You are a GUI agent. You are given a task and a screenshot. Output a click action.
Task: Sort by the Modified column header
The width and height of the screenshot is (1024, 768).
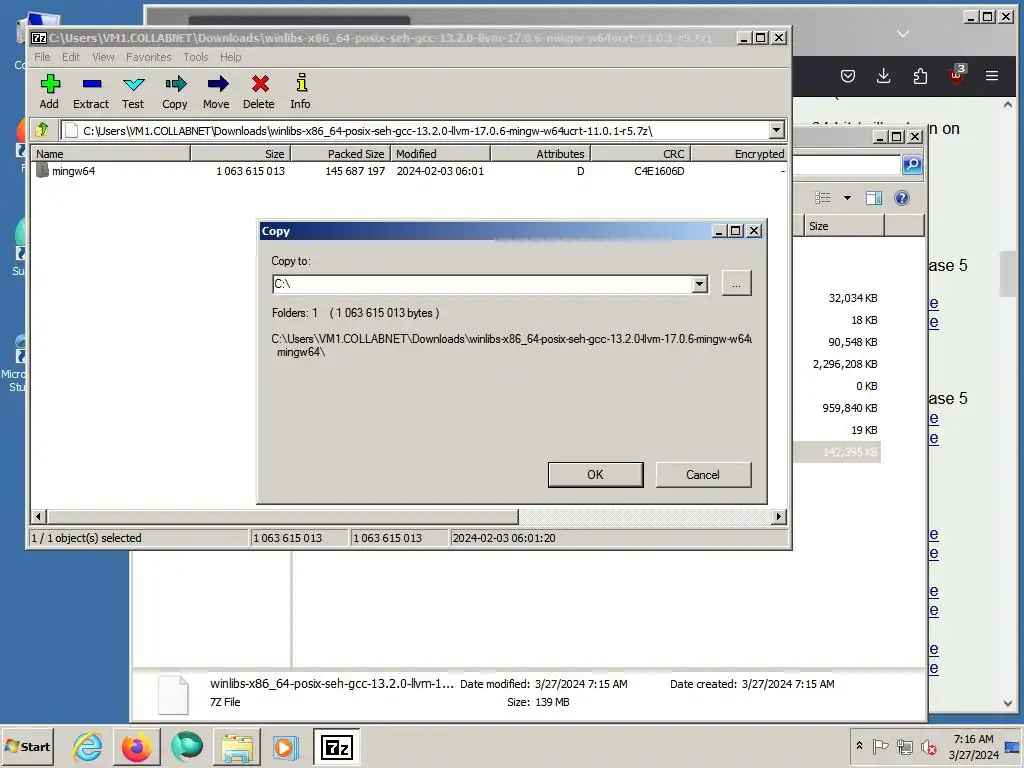pyautogui.click(x=440, y=153)
